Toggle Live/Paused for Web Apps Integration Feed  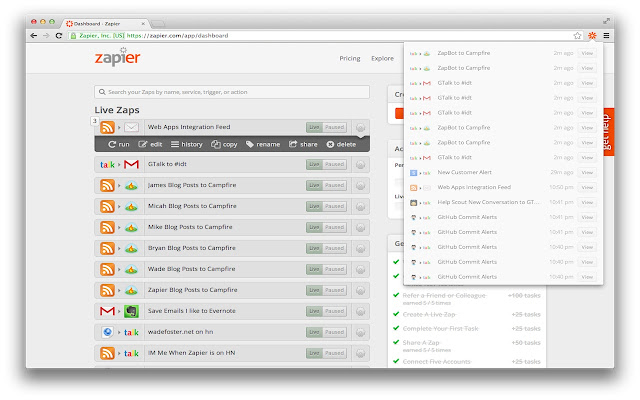(x=327, y=127)
